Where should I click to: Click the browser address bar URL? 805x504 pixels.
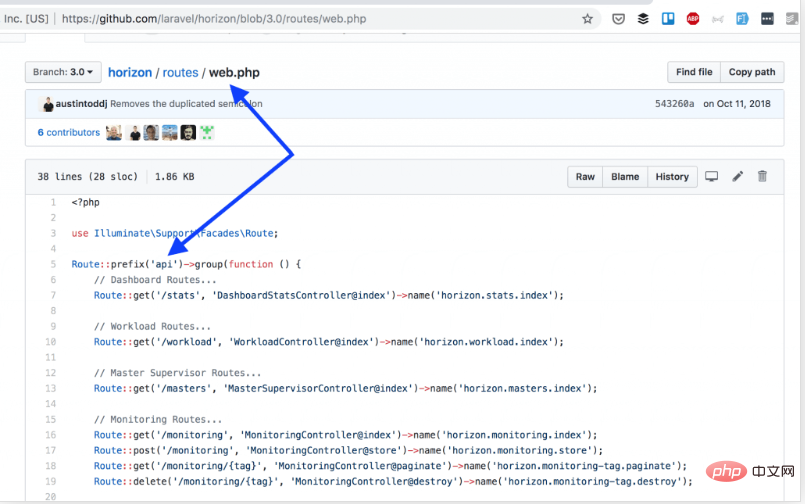click(214, 19)
